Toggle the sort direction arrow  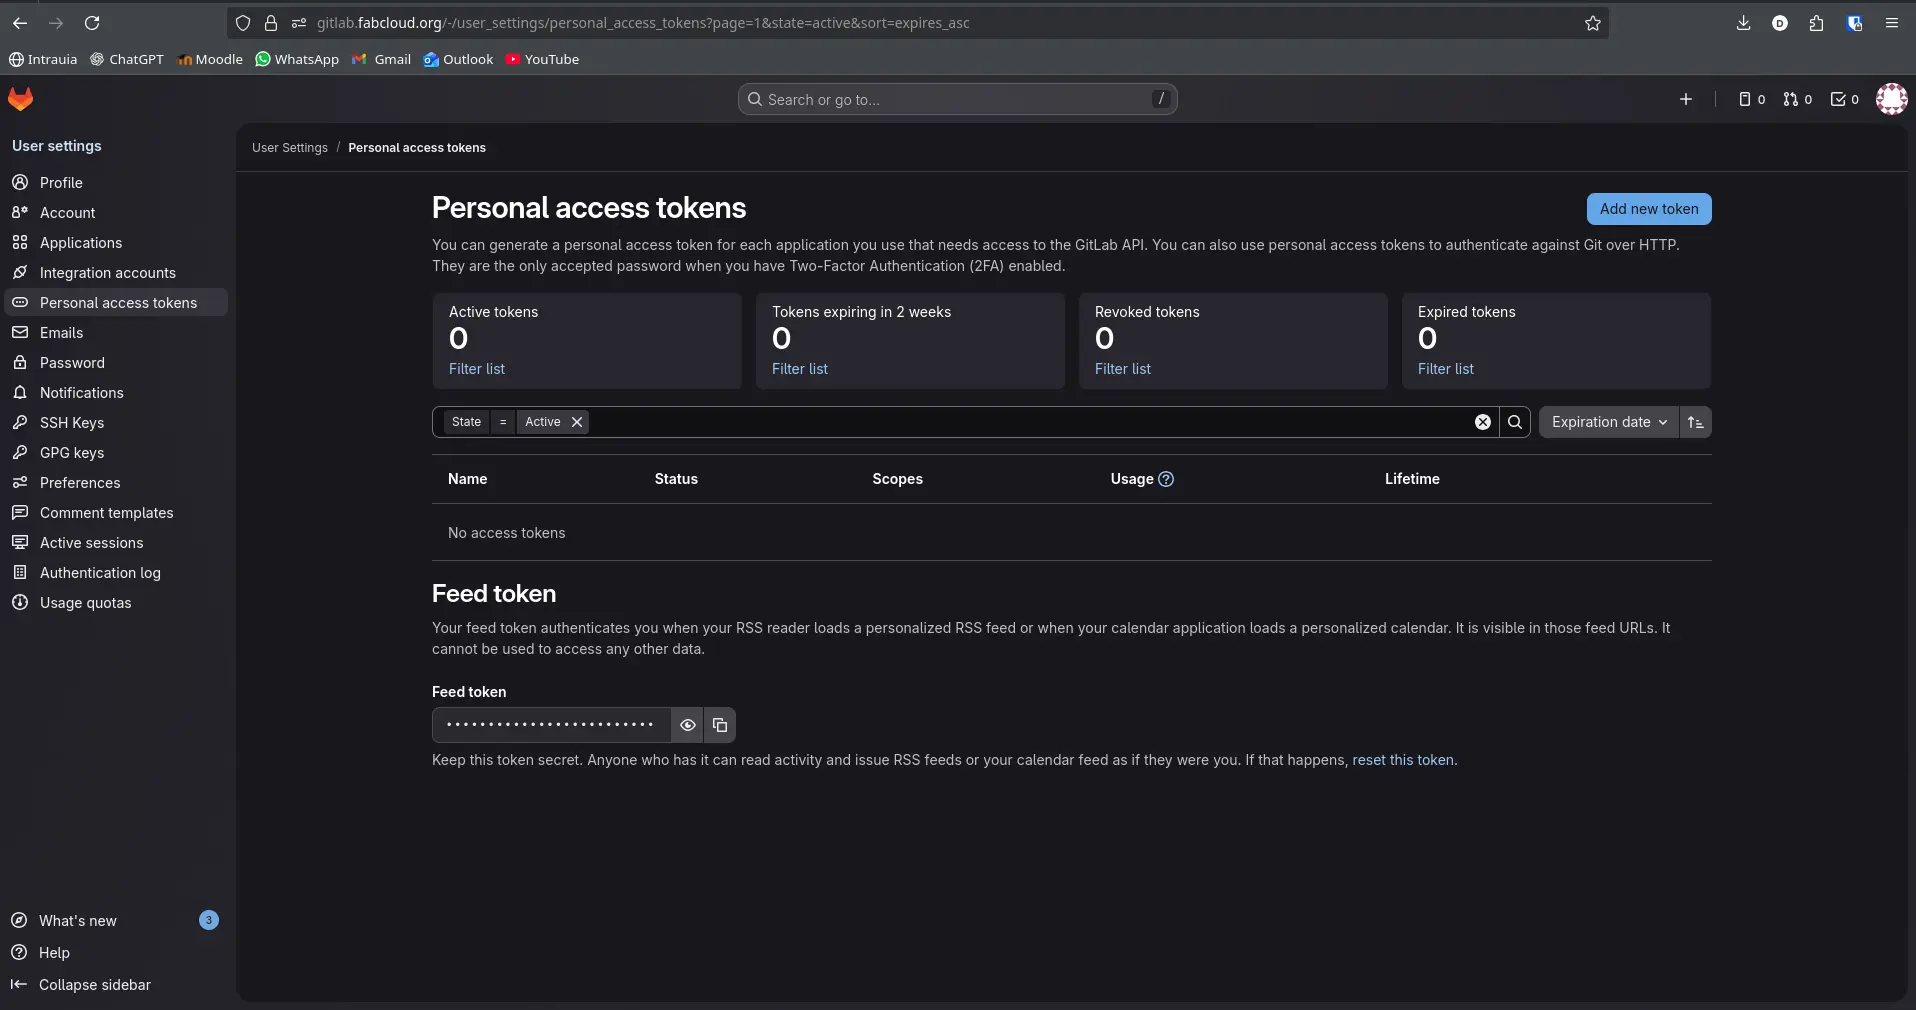[1696, 422]
